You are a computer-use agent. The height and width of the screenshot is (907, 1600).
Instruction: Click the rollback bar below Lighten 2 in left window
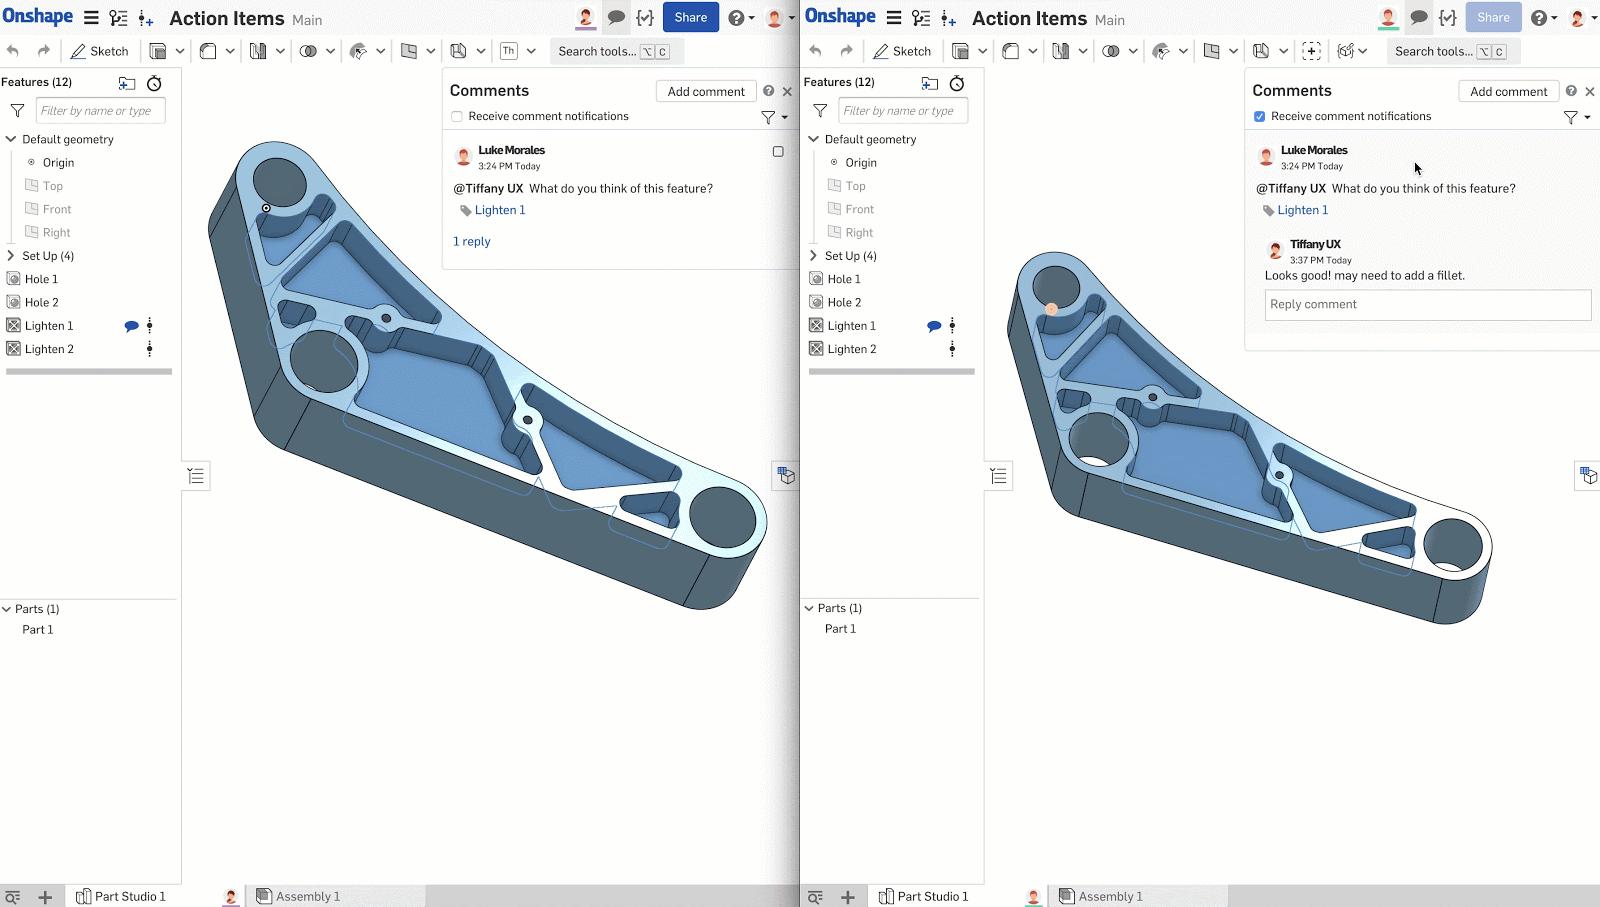[89, 371]
